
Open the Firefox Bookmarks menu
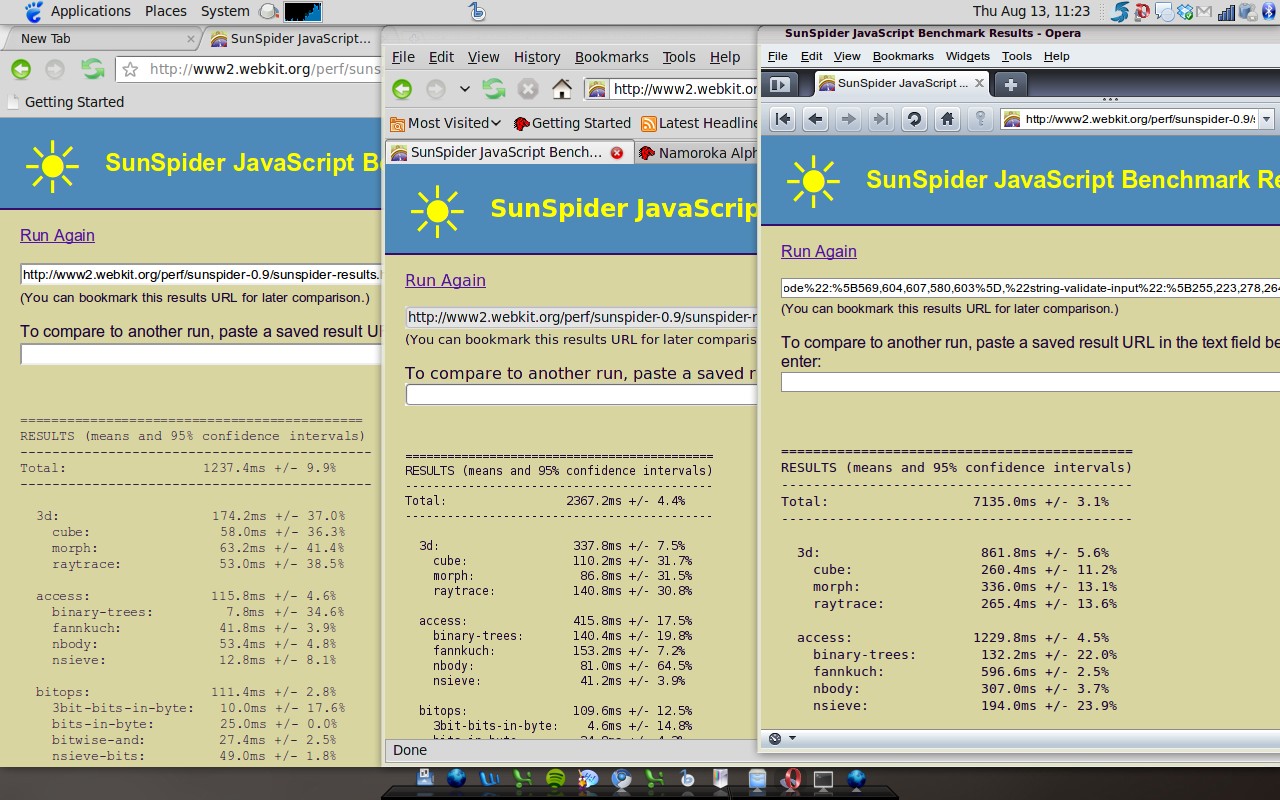[x=611, y=57]
